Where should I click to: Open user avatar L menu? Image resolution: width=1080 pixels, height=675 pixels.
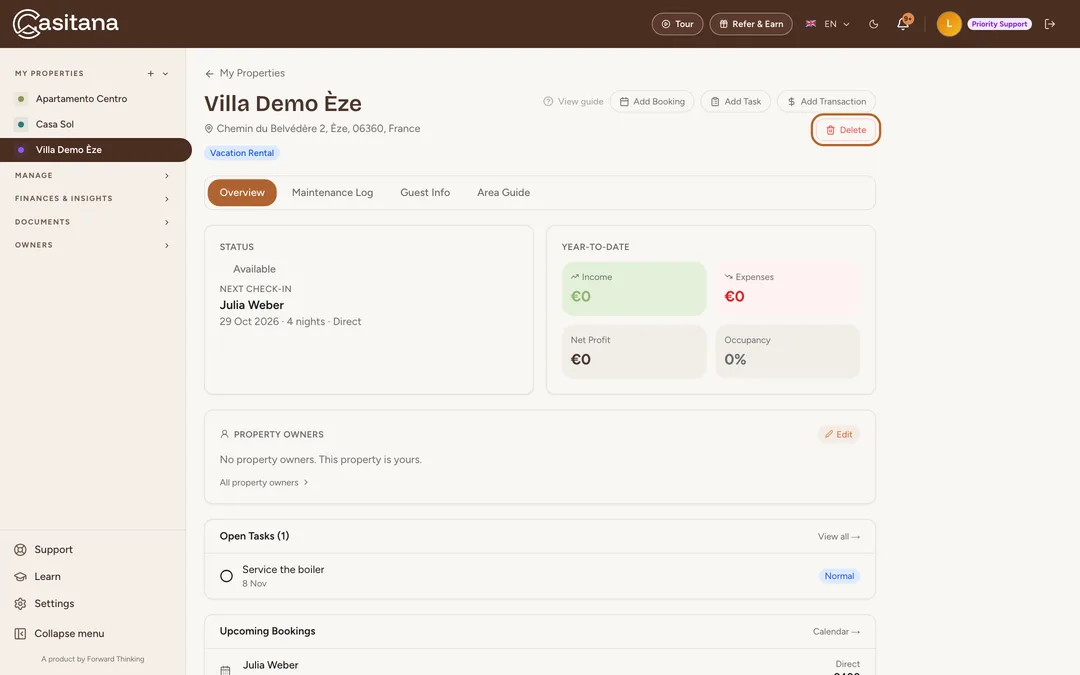(948, 24)
